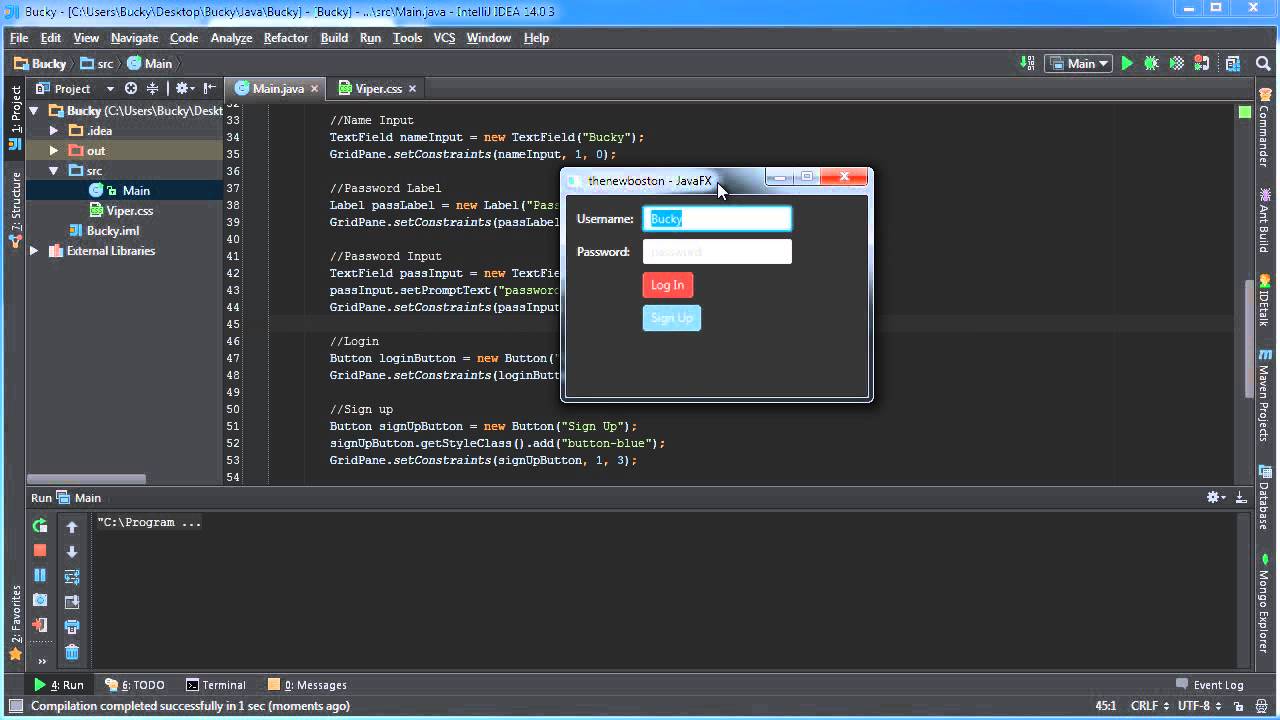Click the src breadcrumb in navigation bar
The width and height of the screenshot is (1280, 720).
coord(96,63)
